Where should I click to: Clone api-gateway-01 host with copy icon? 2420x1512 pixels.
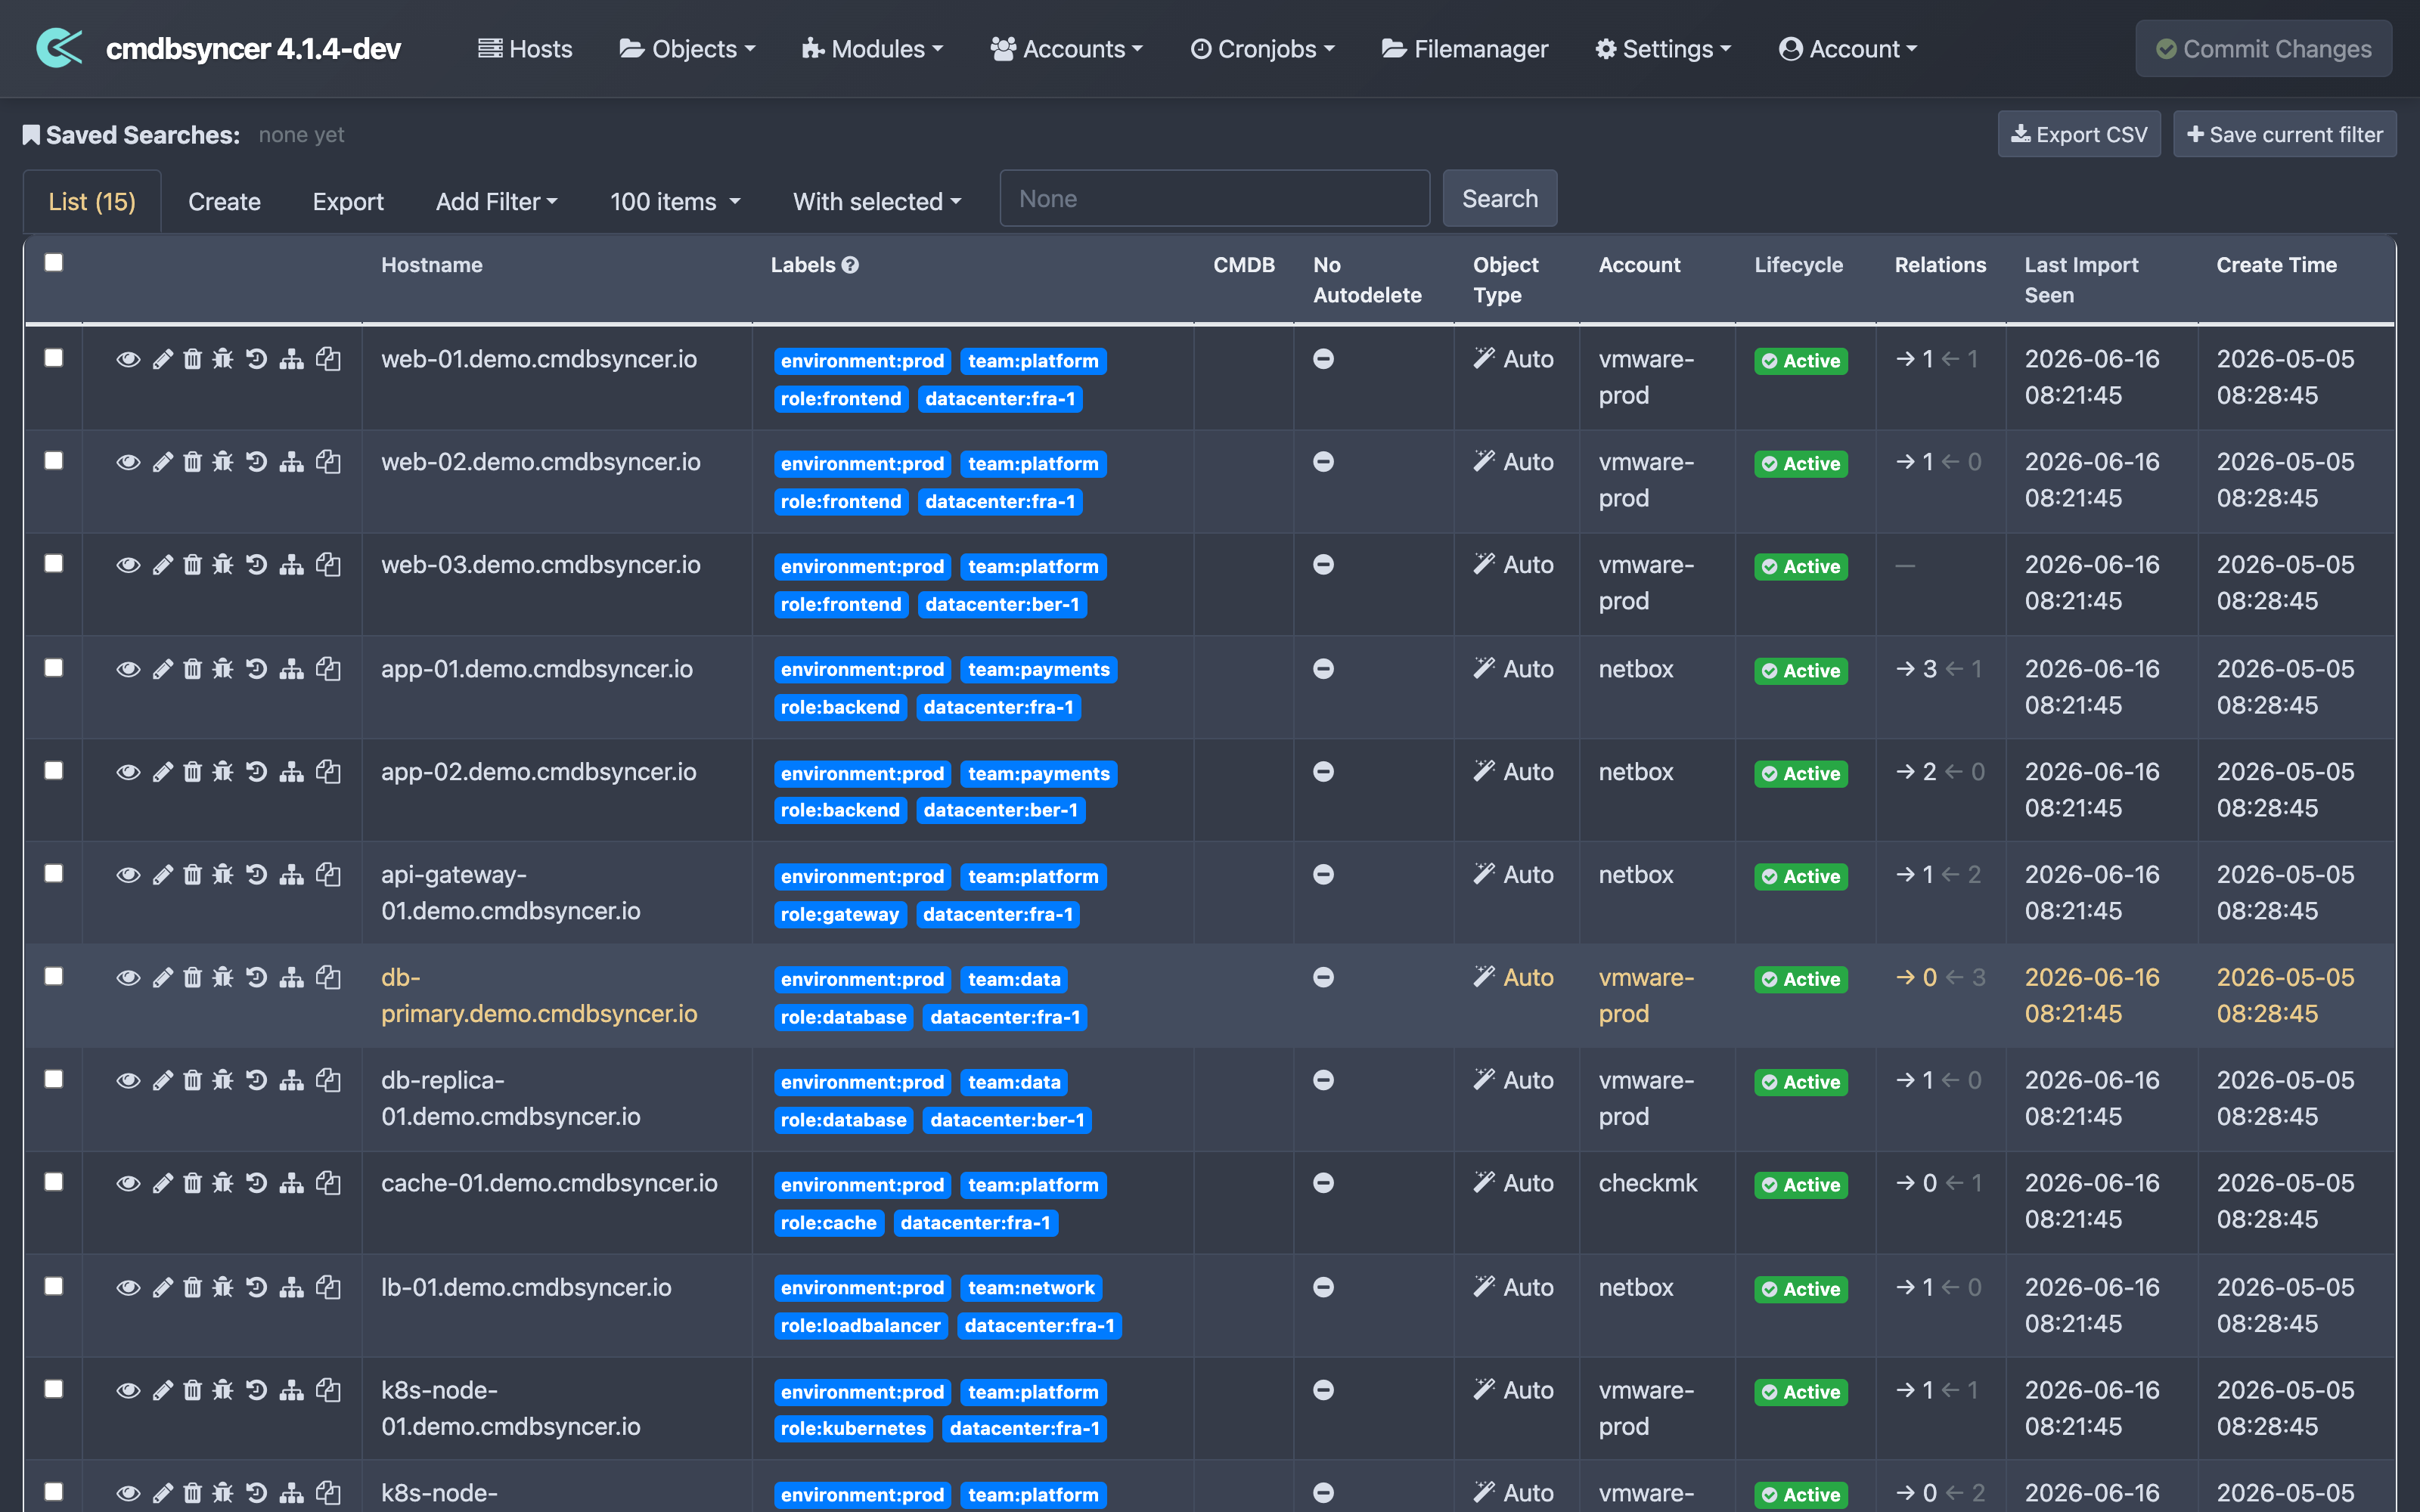(x=328, y=875)
